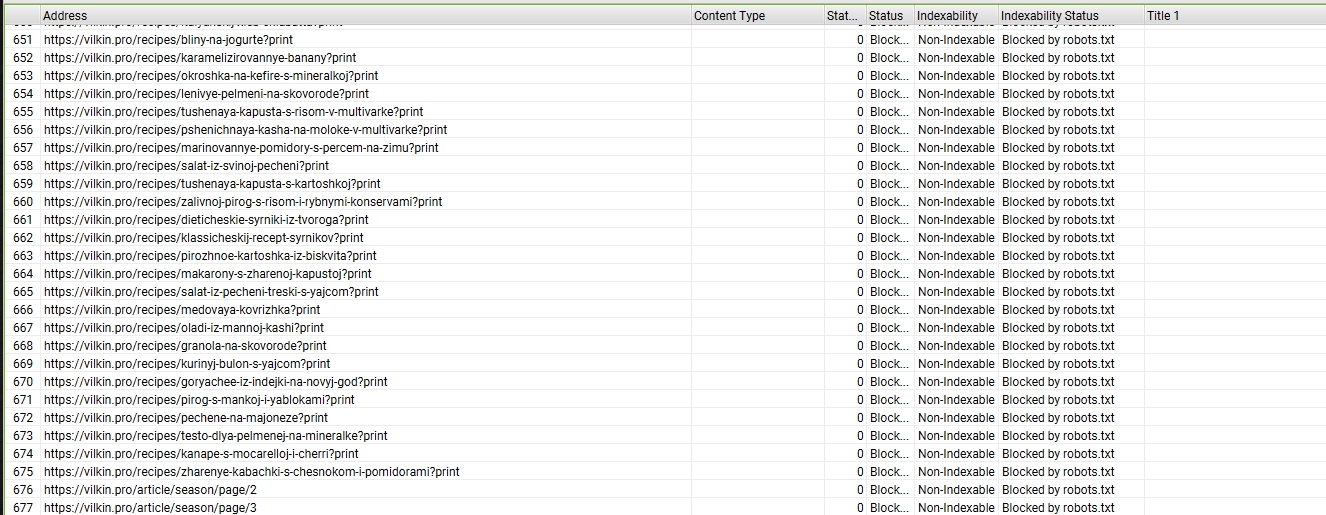The width and height of the screenshot is (1326, 515).
Task: Select the testo-dlya-pelmenej-na-mineralke?print URL
Action: [216, 436]
